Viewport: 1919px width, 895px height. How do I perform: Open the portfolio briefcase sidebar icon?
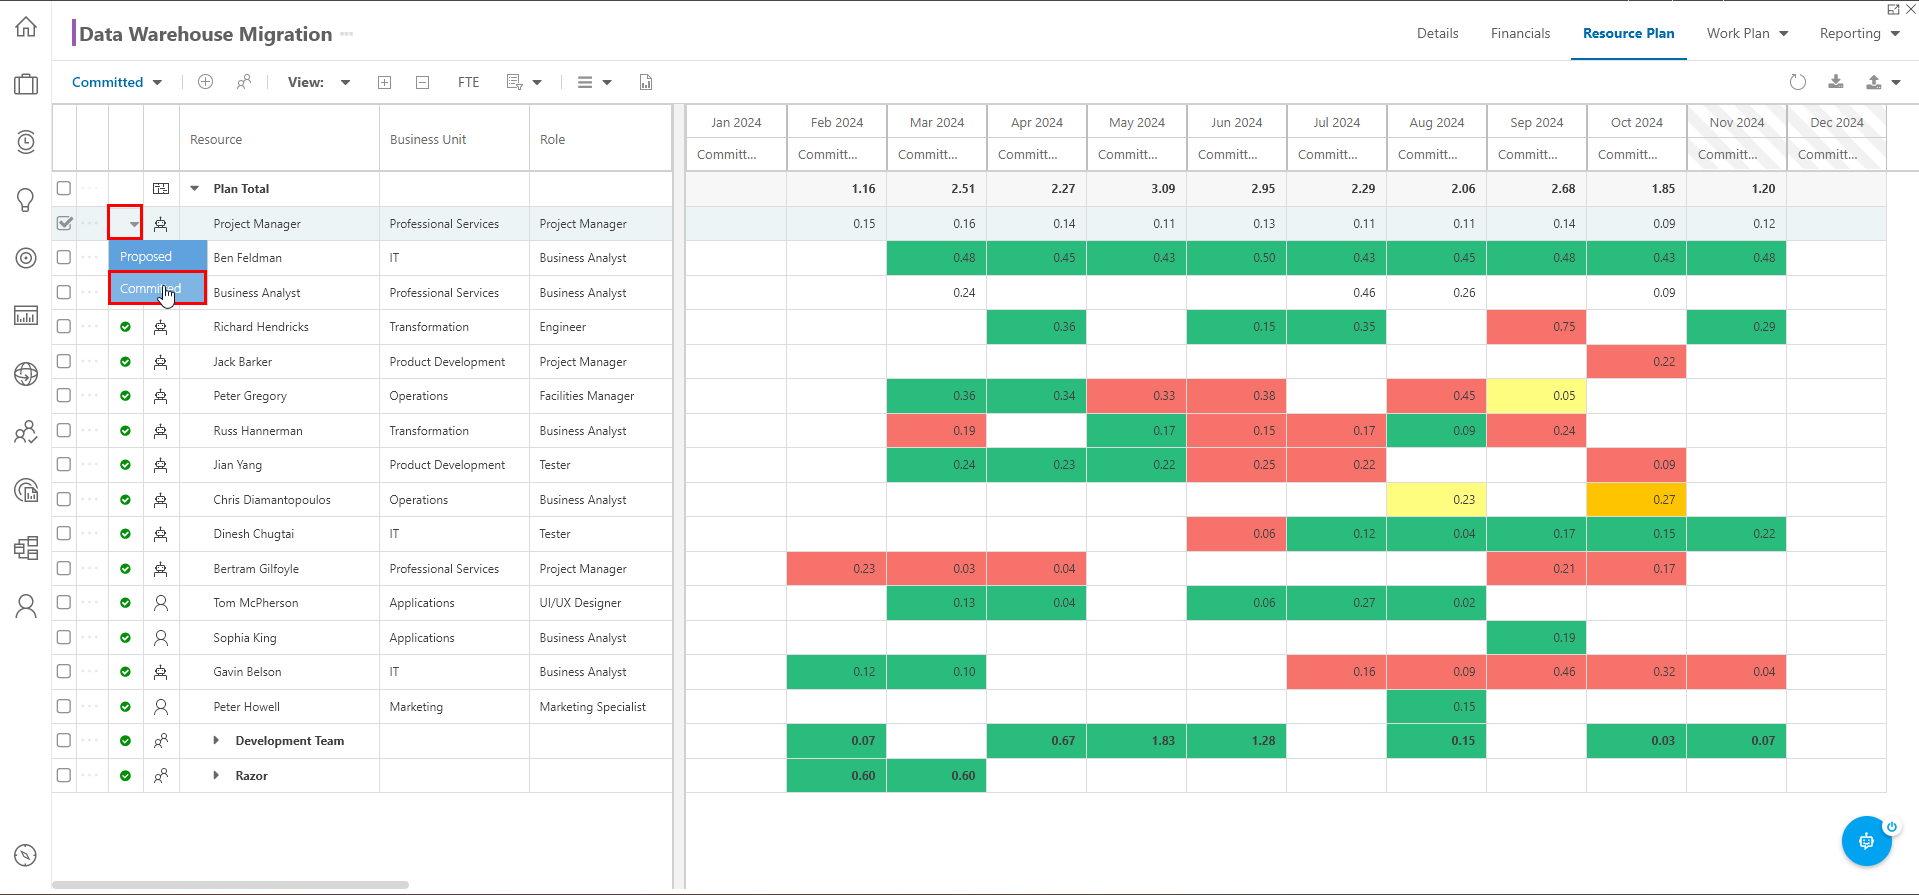26,84
